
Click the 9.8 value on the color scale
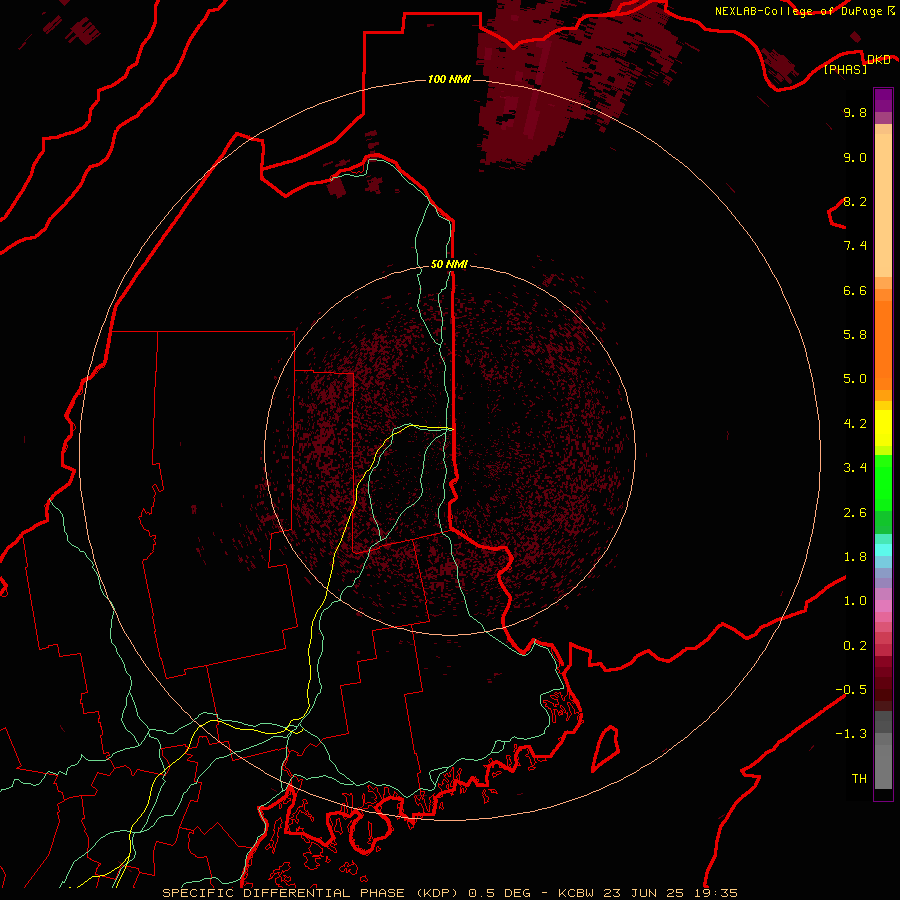(855, 112)
